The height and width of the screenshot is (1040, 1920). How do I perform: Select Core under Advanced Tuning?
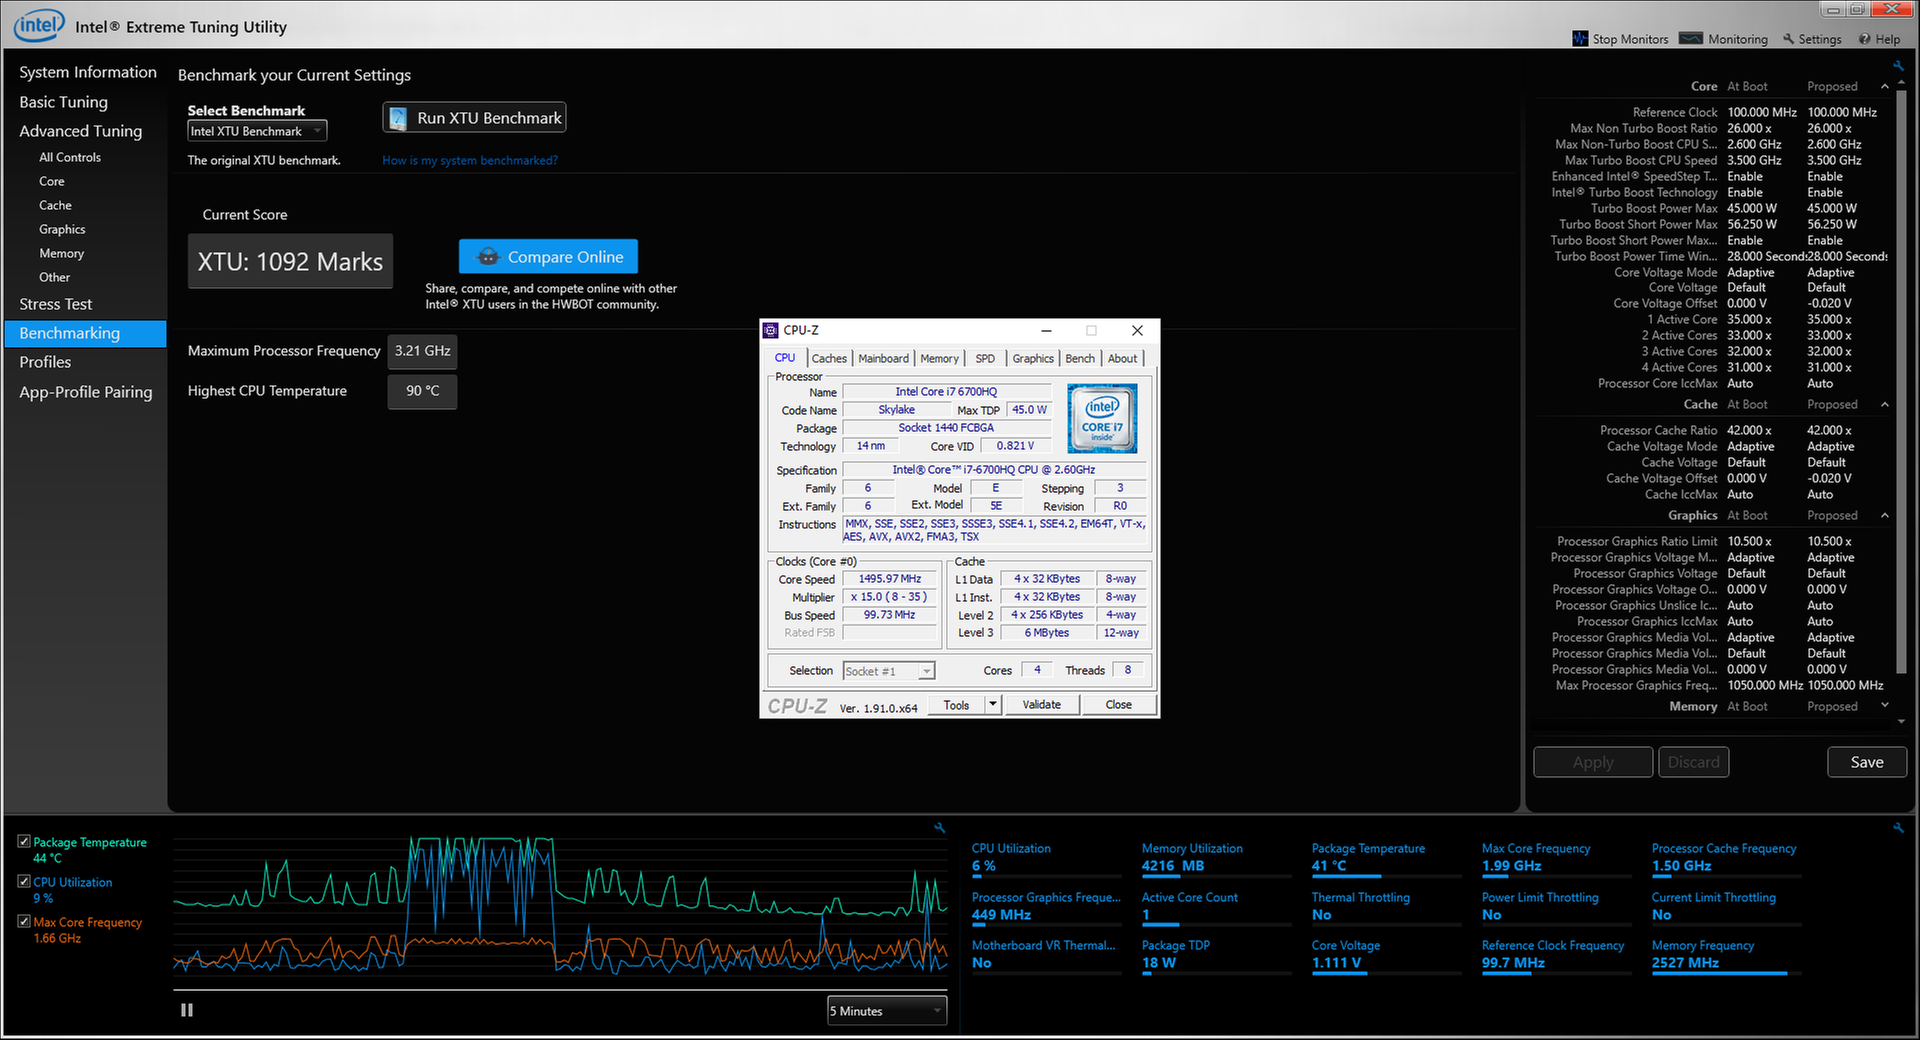[x=52, y=181]
